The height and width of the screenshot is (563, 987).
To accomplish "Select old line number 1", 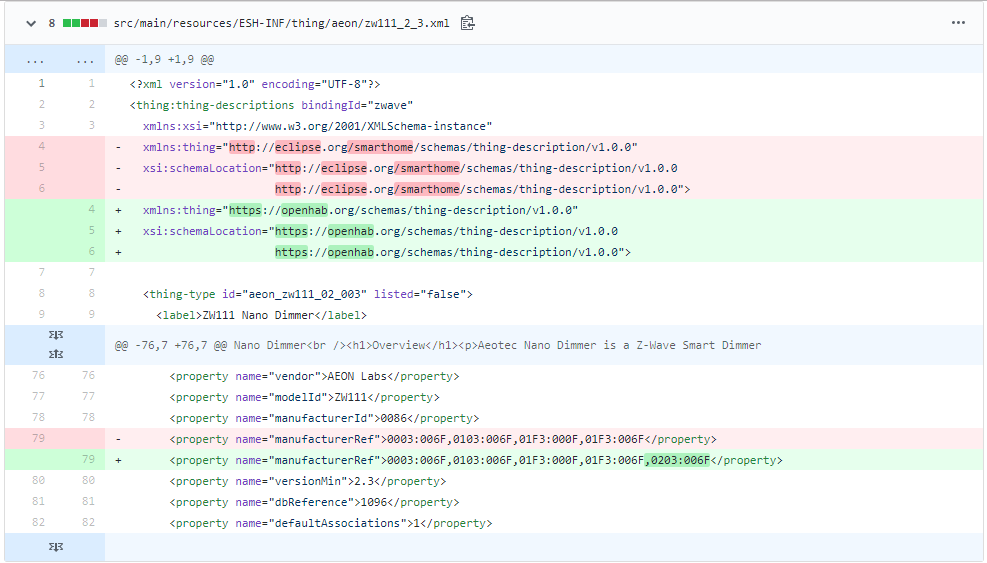I will [42, 83].
